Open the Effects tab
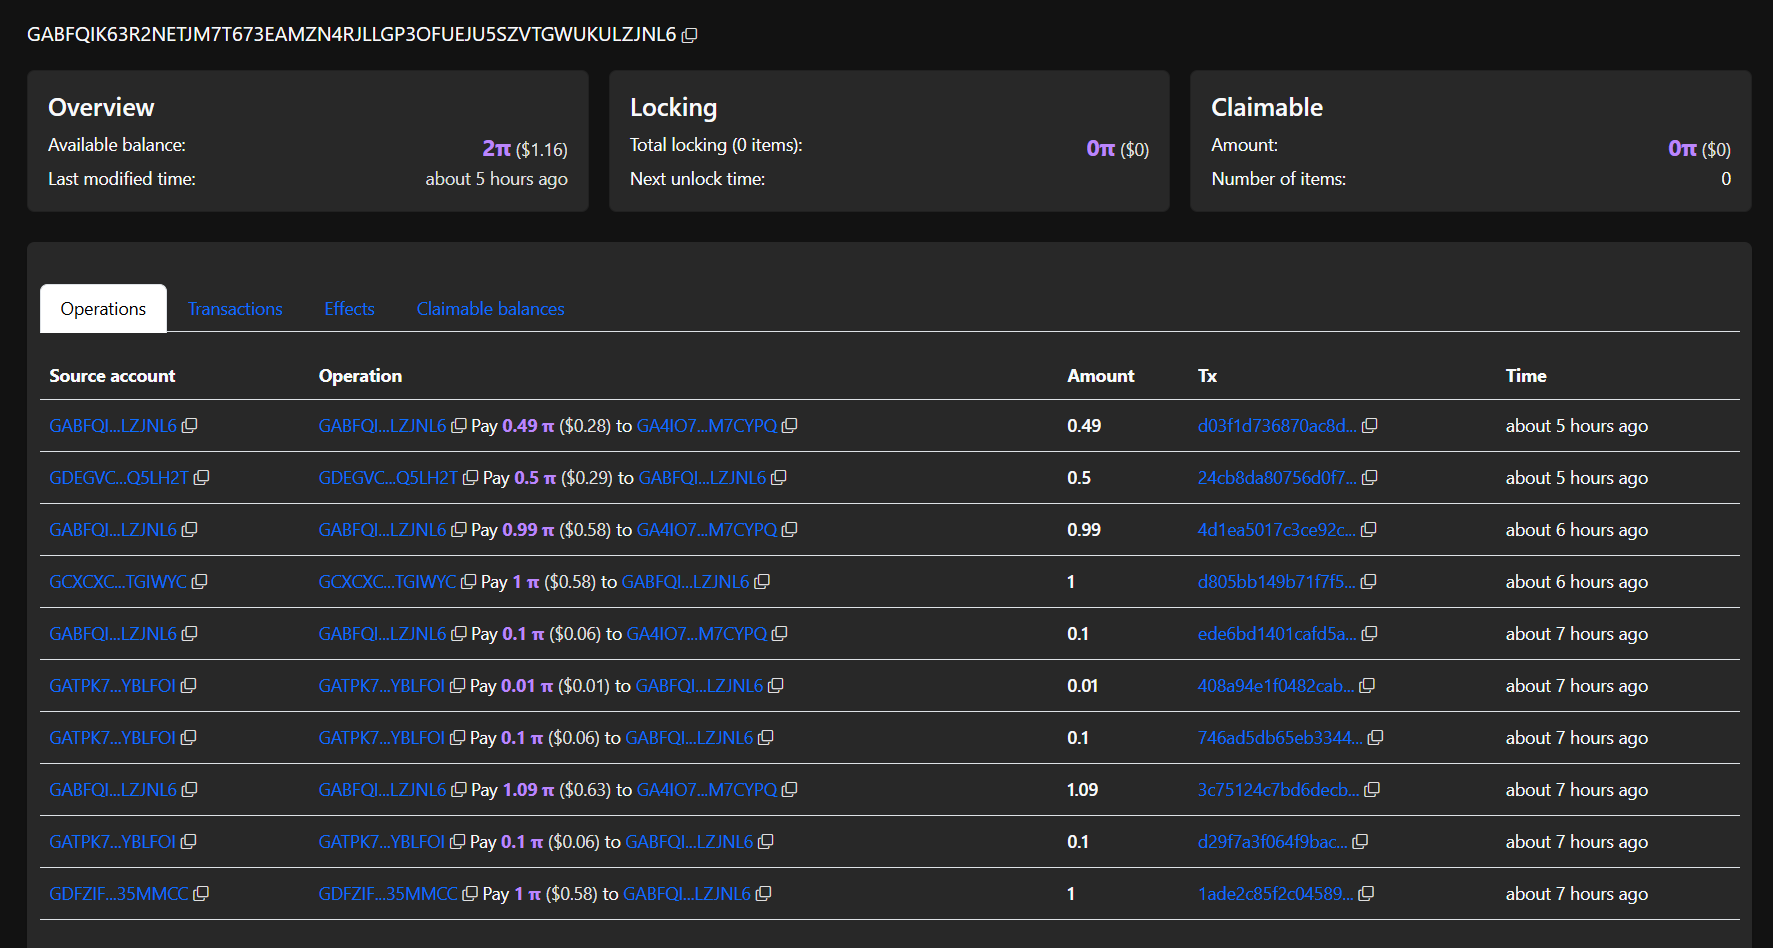This screenshot has width=1773, height=948. pos(348,308)
